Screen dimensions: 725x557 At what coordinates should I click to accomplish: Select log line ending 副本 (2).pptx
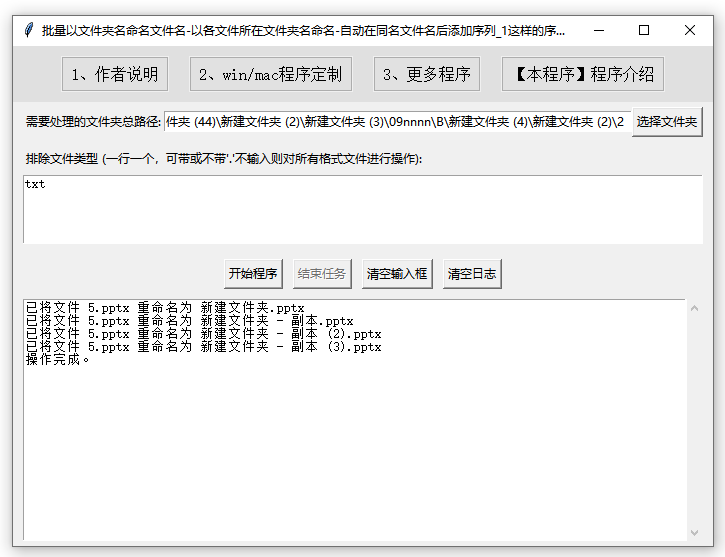pyautogui.click(x=203, y=334)
